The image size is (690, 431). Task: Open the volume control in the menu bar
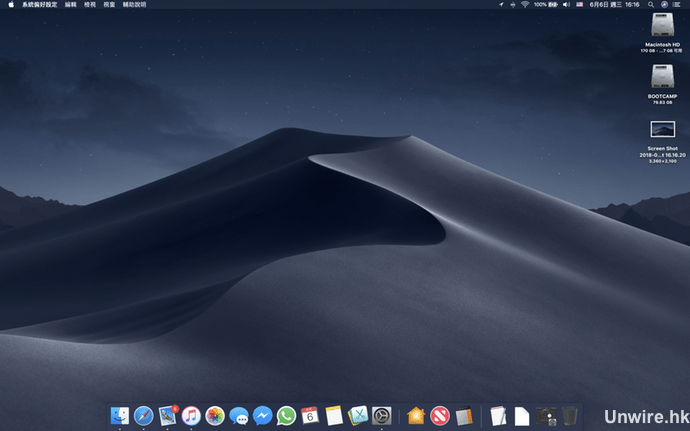coord(566,4)
